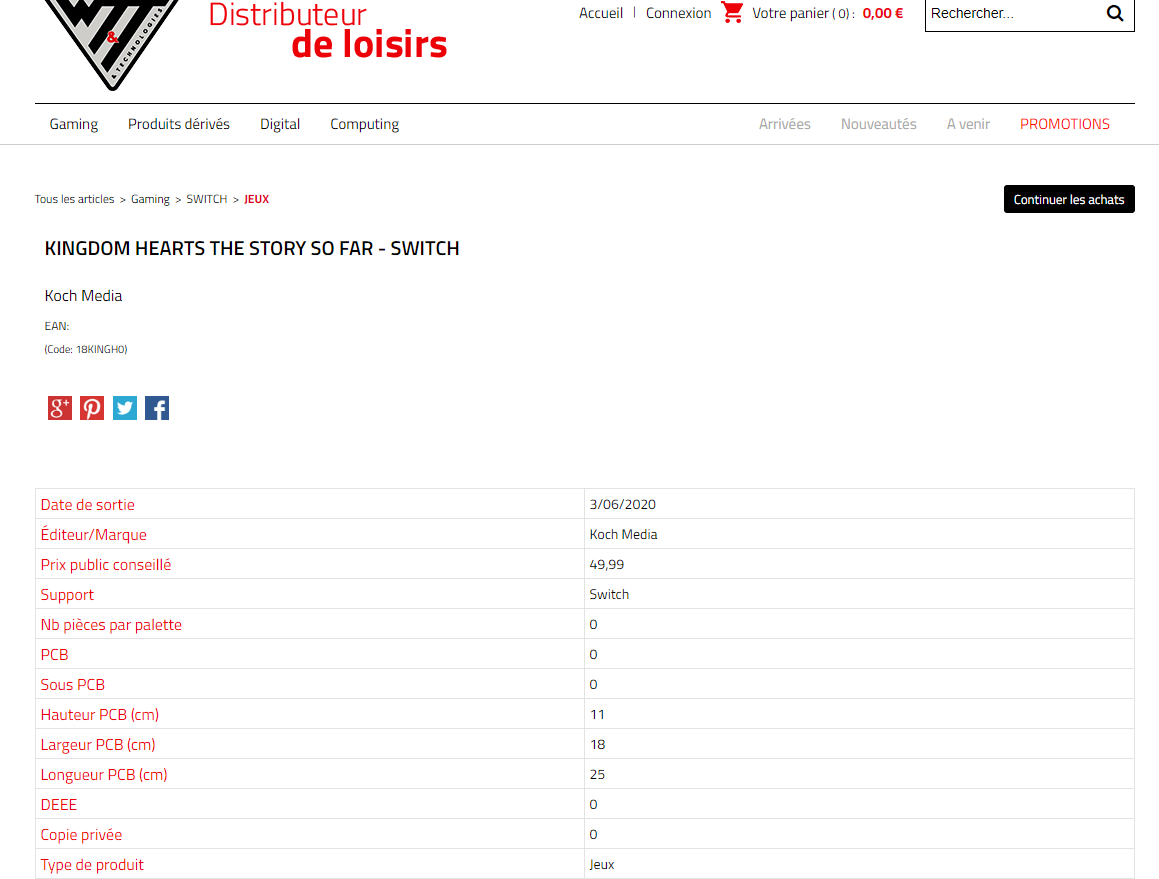Click the Prix public conseillé label

[106, 565]
